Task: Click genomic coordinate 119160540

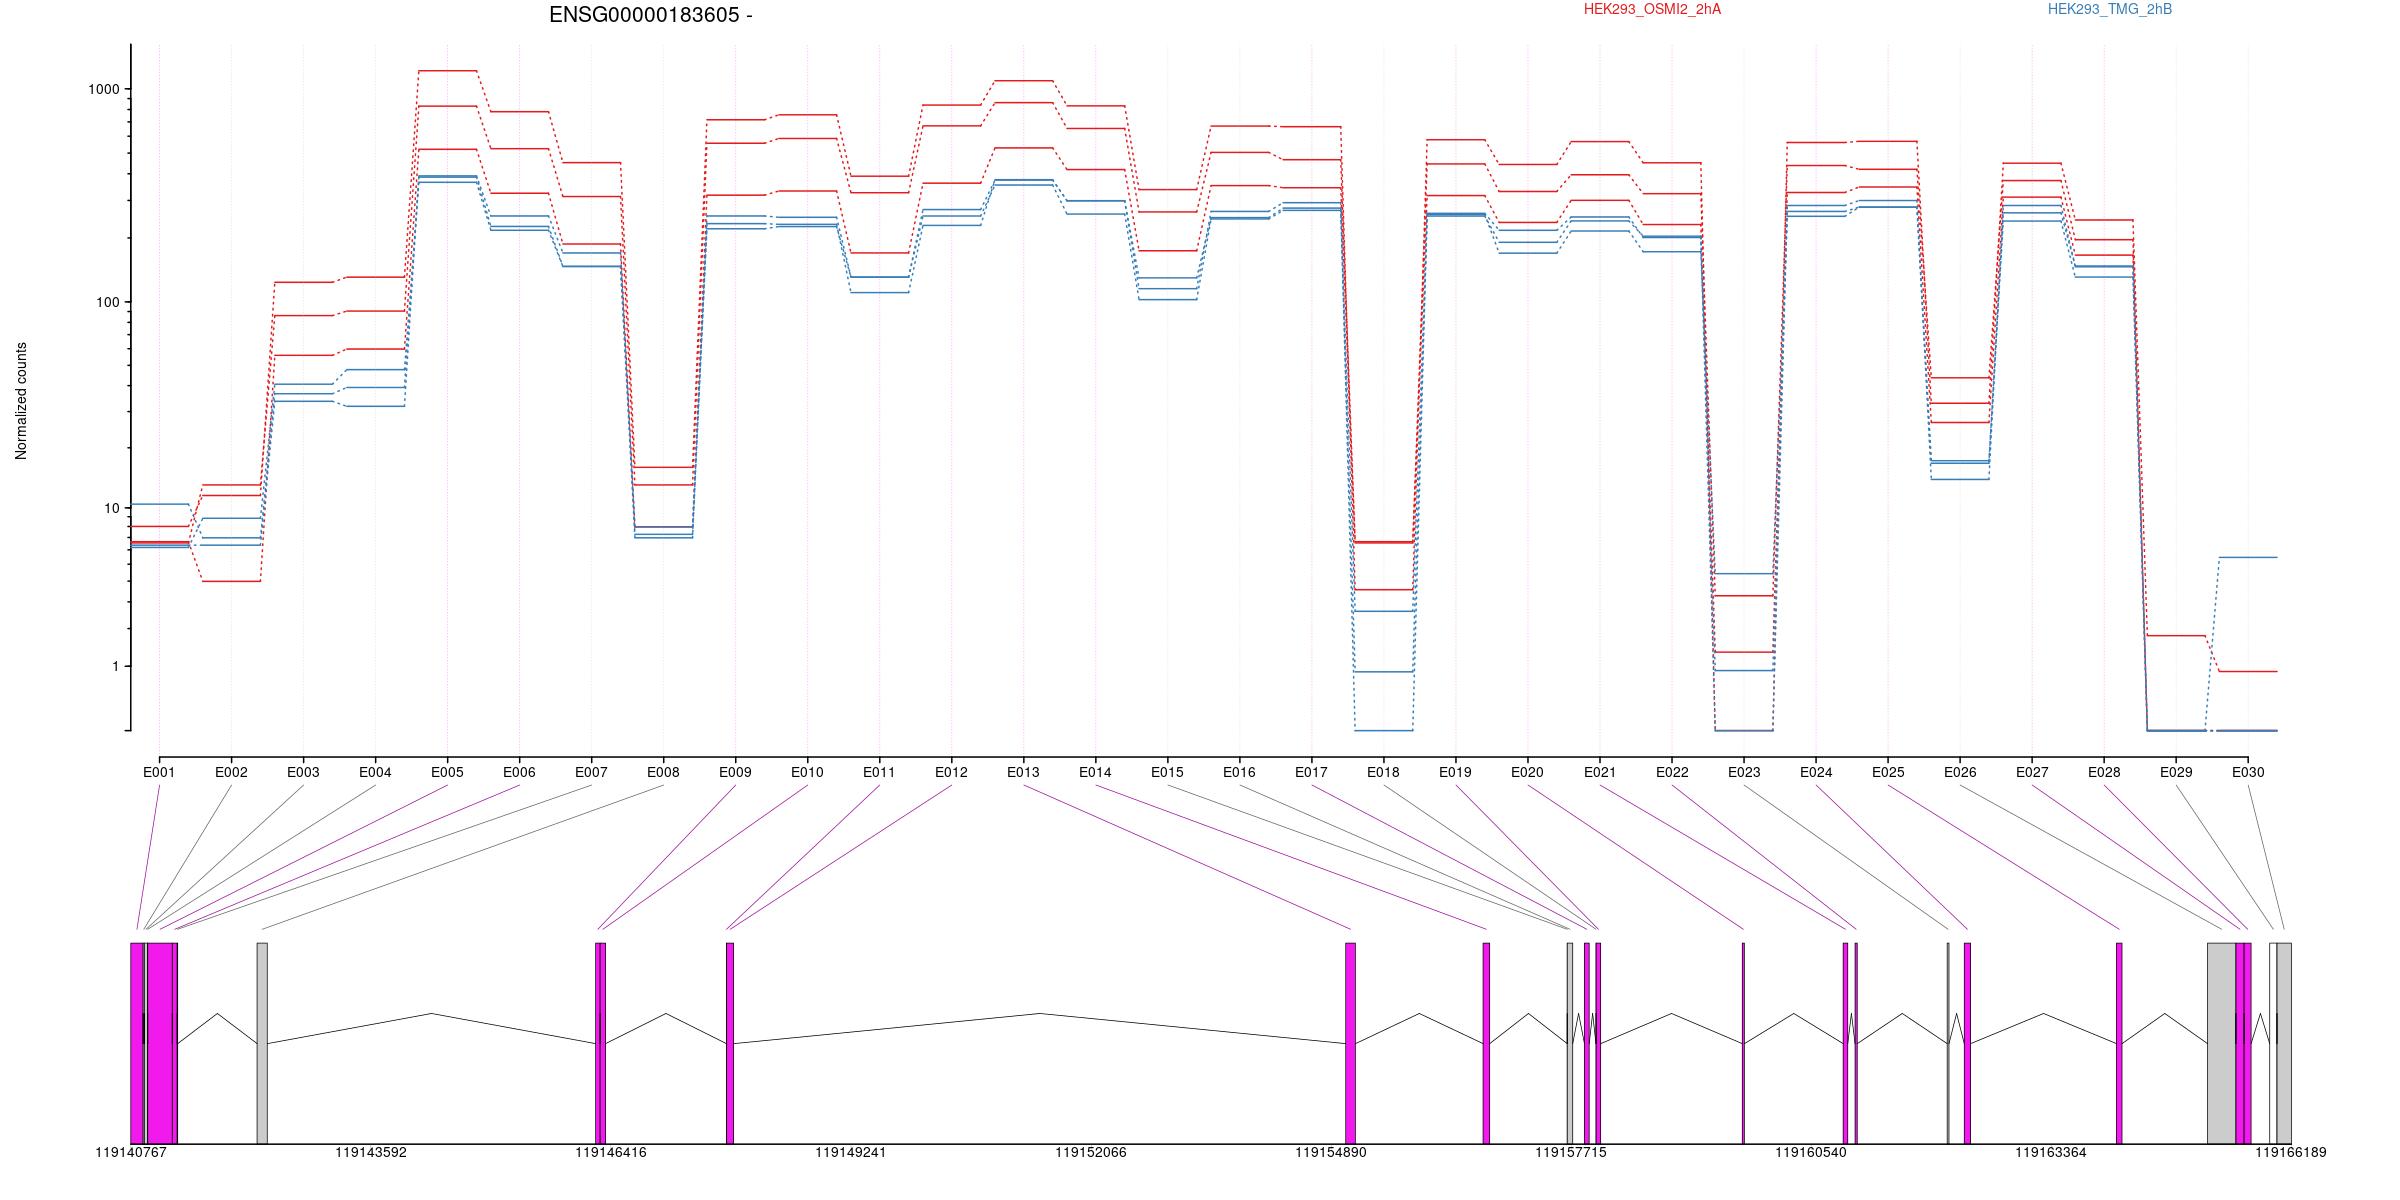Action: pos(1811,1153)
